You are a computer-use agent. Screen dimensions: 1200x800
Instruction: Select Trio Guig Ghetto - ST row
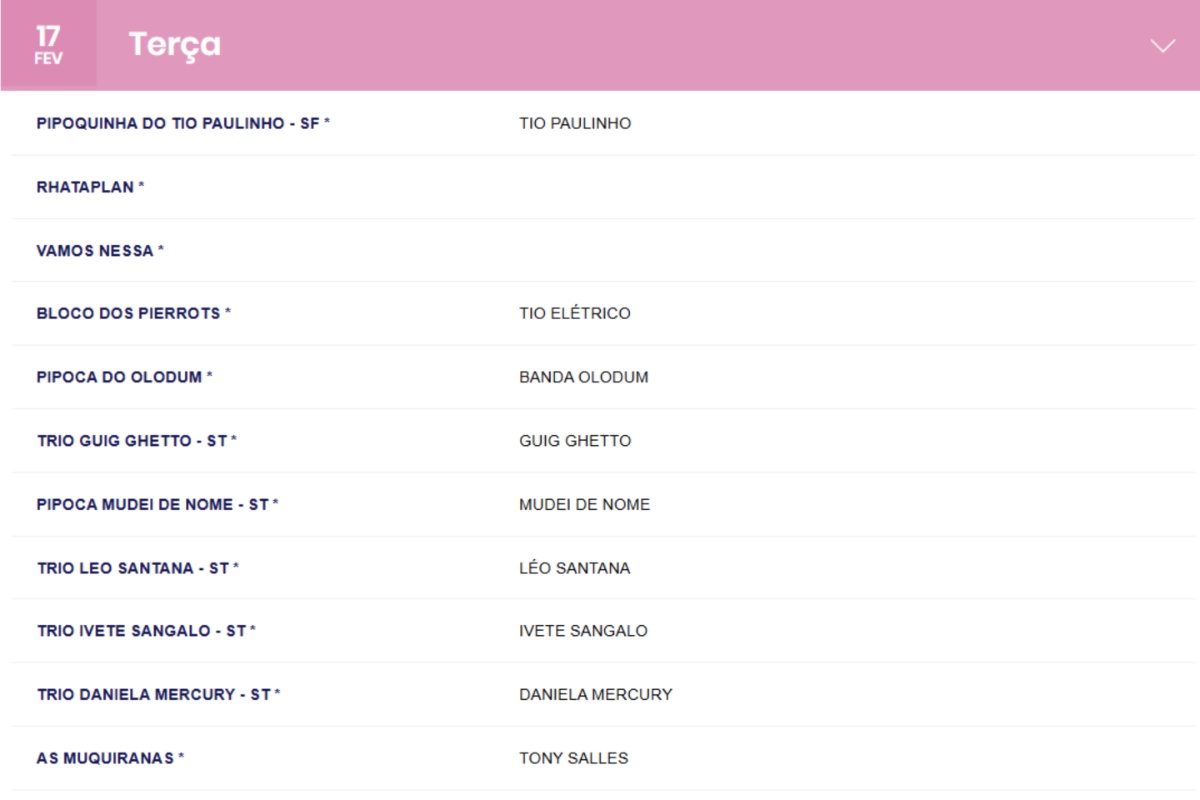(136, 441)
